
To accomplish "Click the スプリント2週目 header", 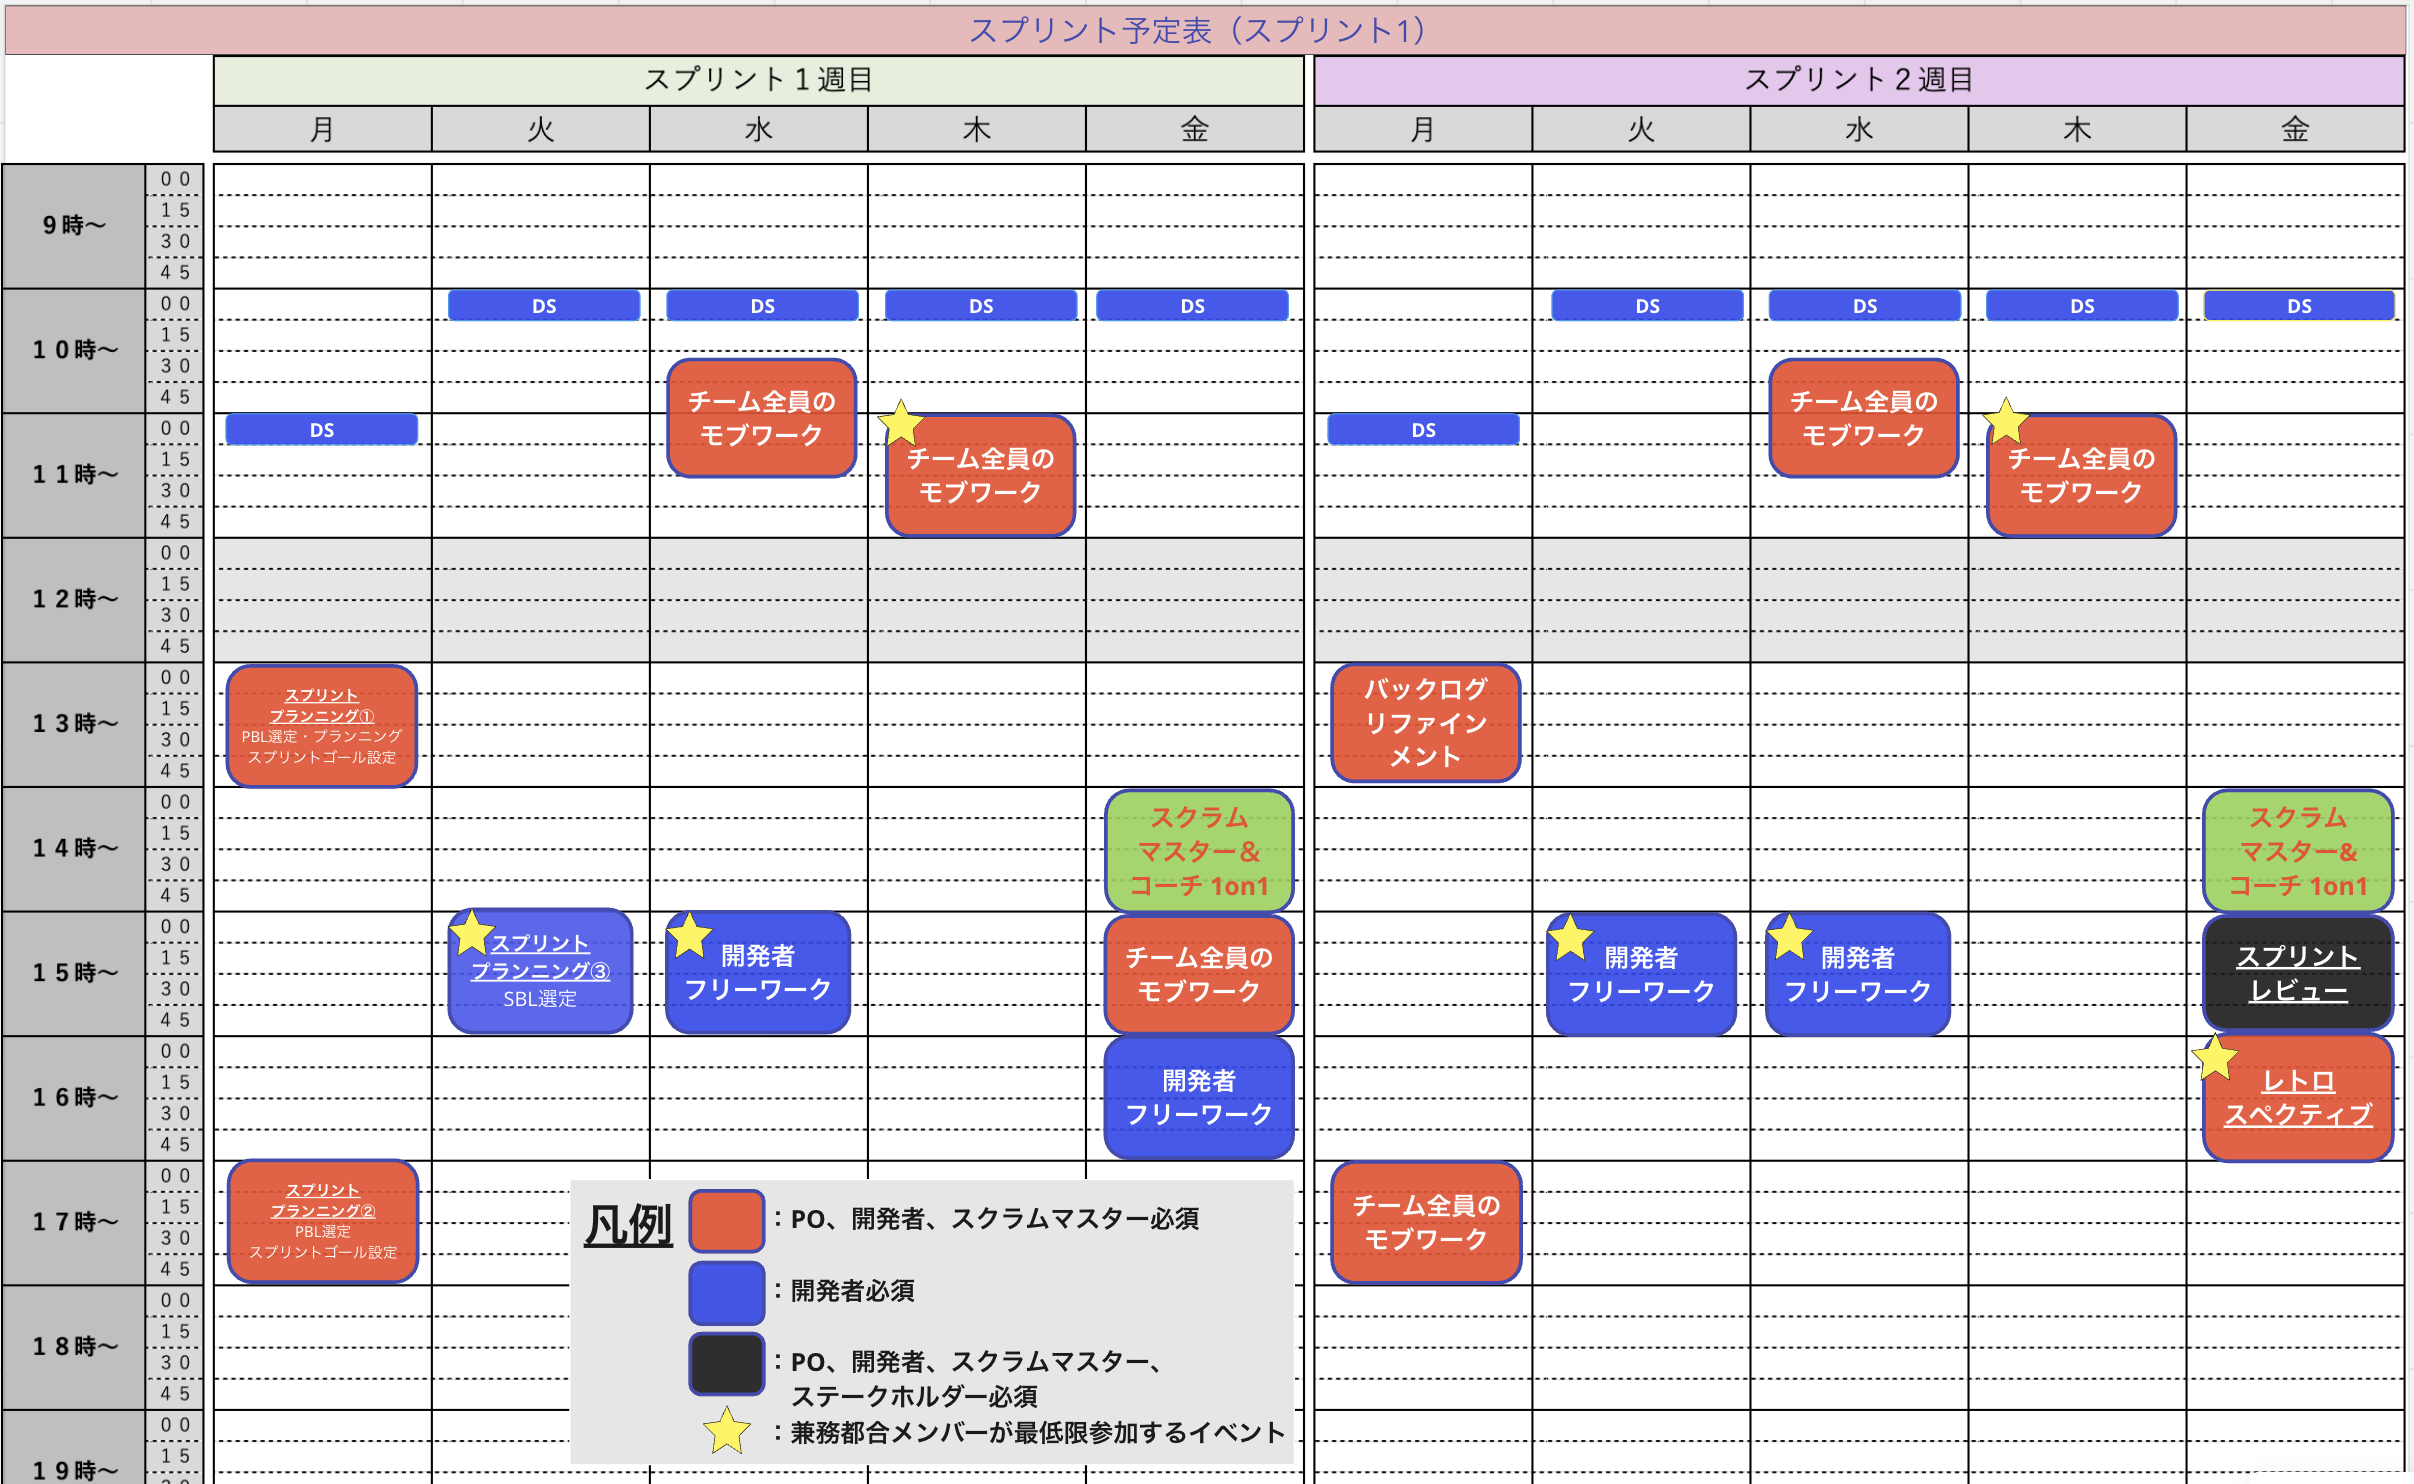I will [1859, 80].
